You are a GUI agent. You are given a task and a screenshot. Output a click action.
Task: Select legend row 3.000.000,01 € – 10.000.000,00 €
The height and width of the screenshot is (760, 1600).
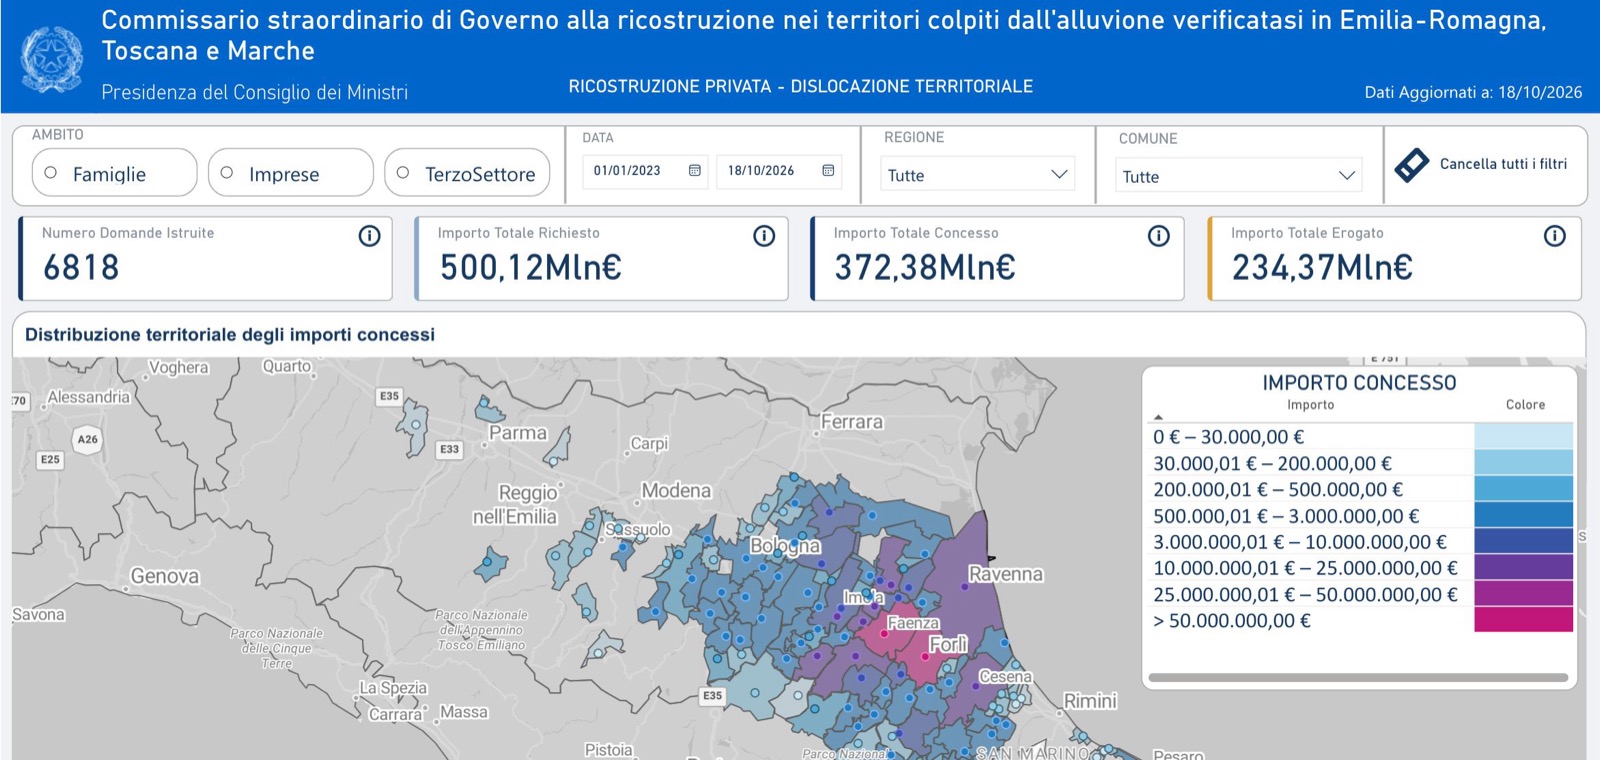pyautogui.click(x=1361, y=542)
